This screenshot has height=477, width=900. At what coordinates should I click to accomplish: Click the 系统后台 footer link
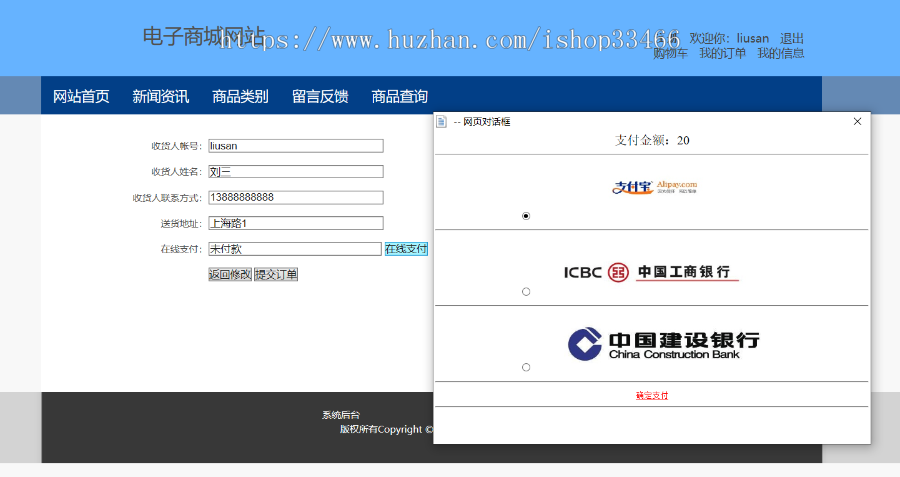pyautogui.click(x=341, y=415)
